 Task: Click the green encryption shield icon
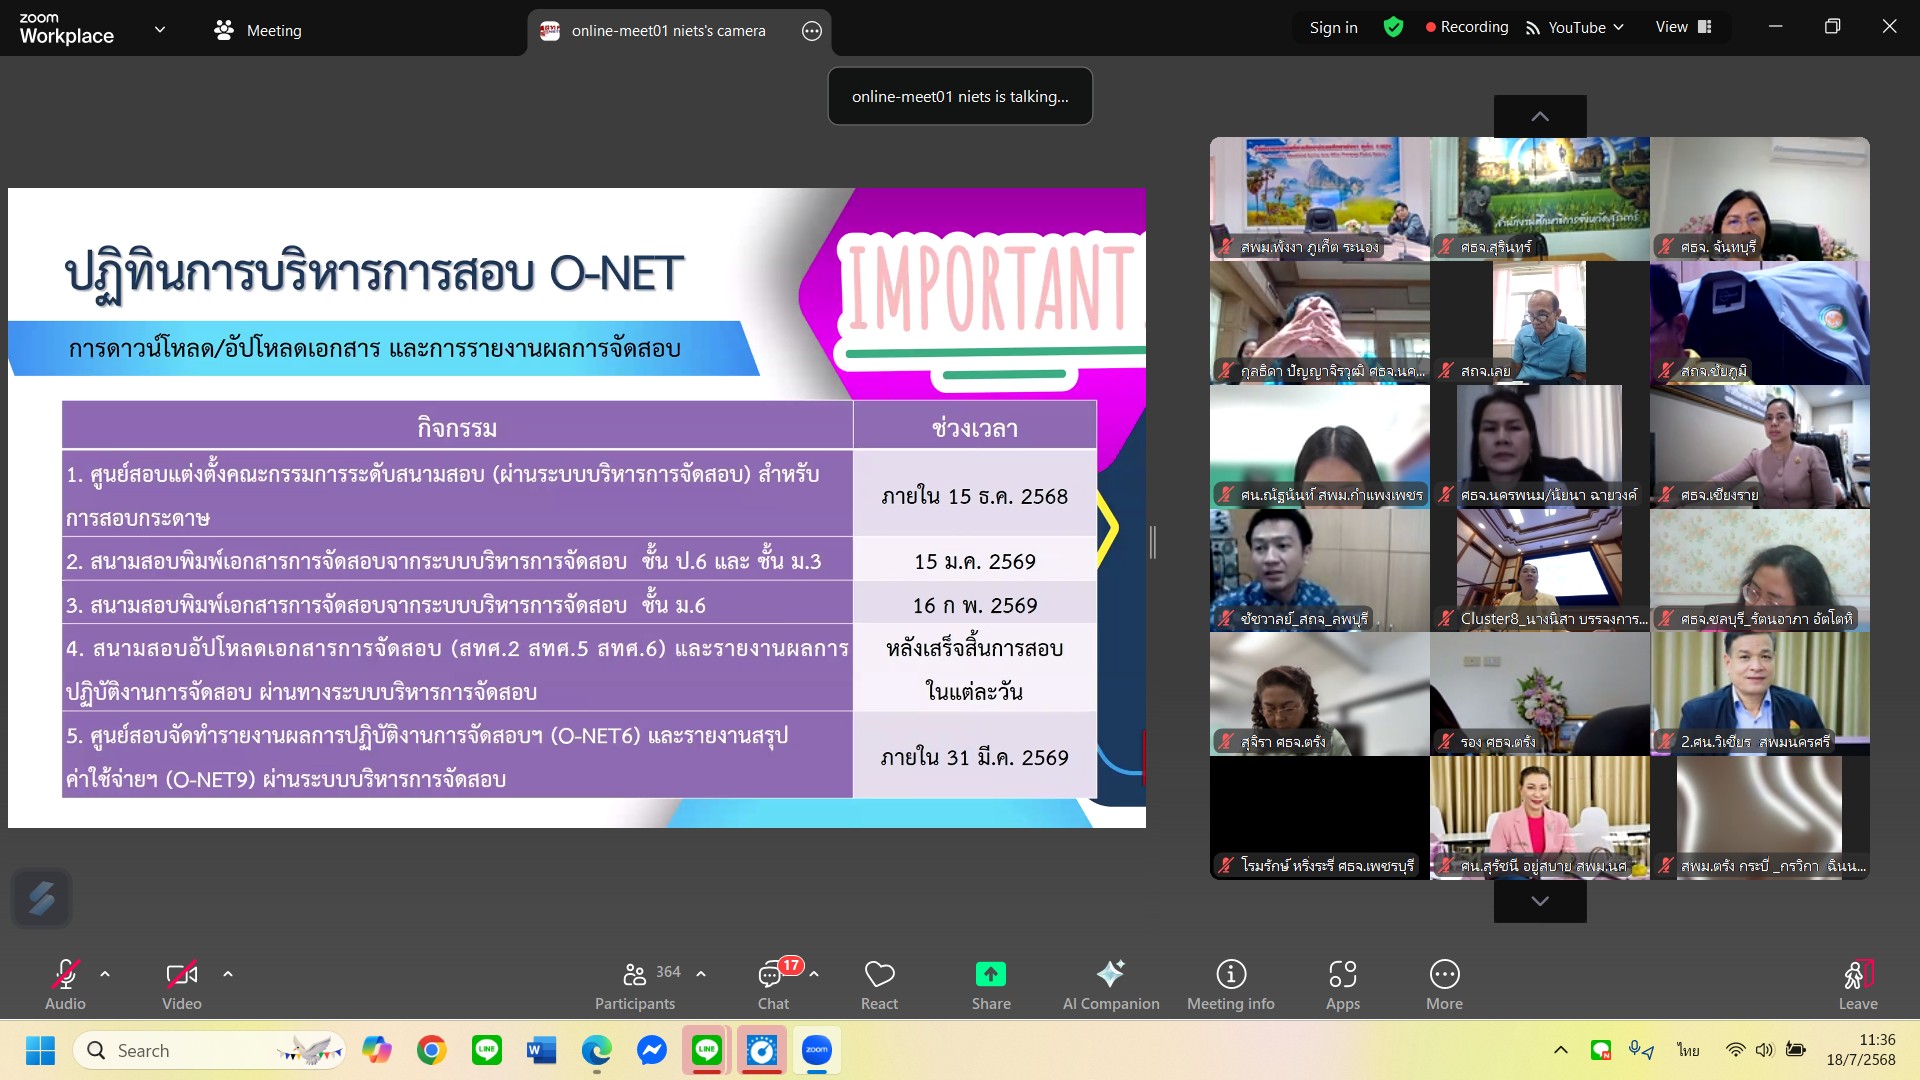1393,27
